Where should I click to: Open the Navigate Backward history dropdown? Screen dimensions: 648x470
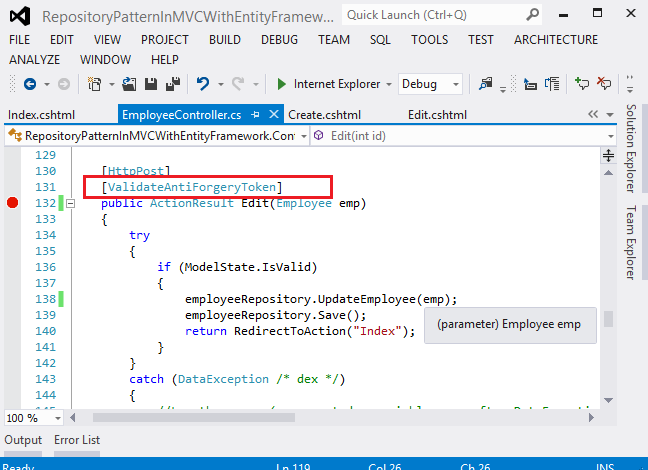point(47,85)
